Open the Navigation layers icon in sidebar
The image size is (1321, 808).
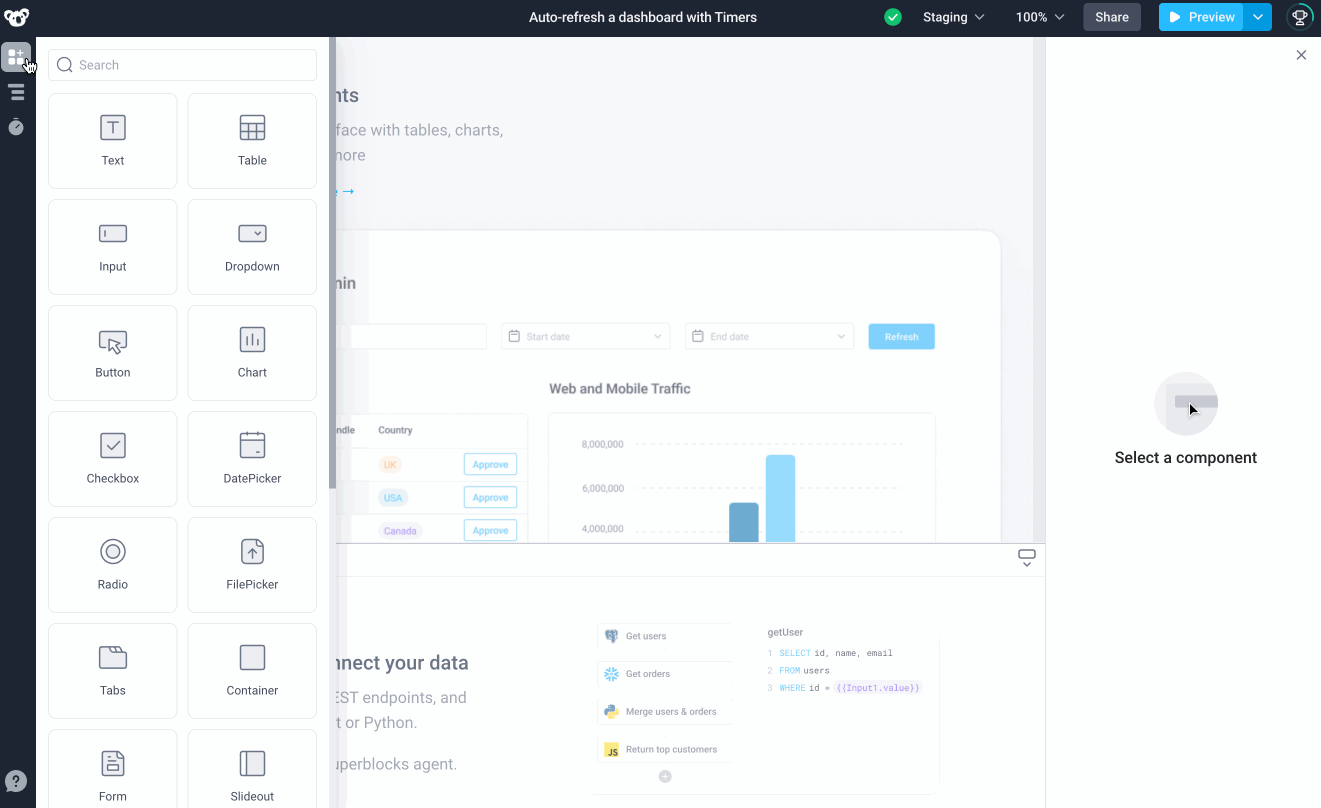[16, 92]
